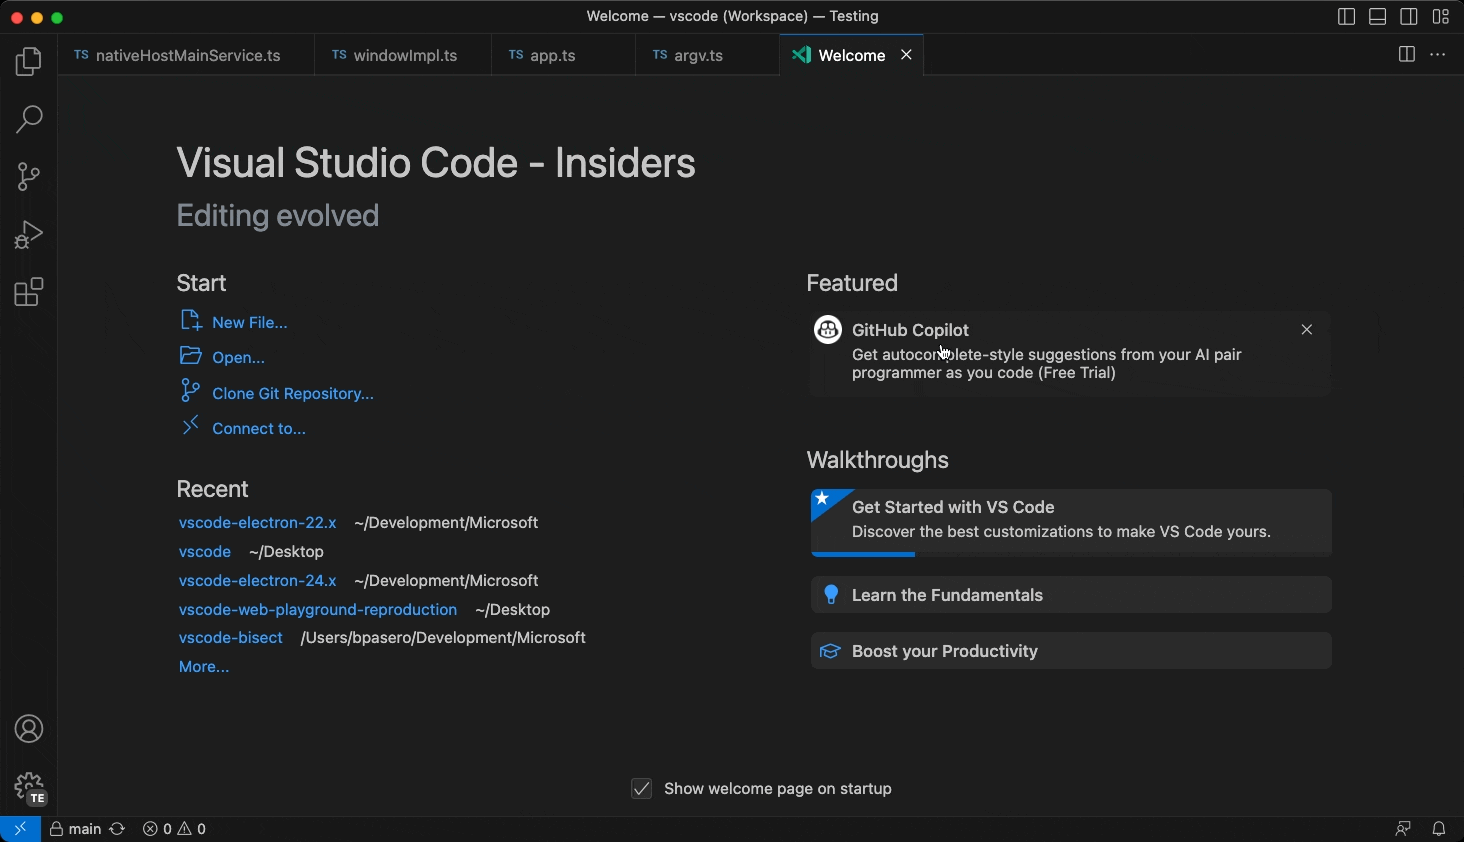Viewport: 1464px width, 842px height.
Task: Toggle the secondary side bar visibility
Action: (1410, 16)
